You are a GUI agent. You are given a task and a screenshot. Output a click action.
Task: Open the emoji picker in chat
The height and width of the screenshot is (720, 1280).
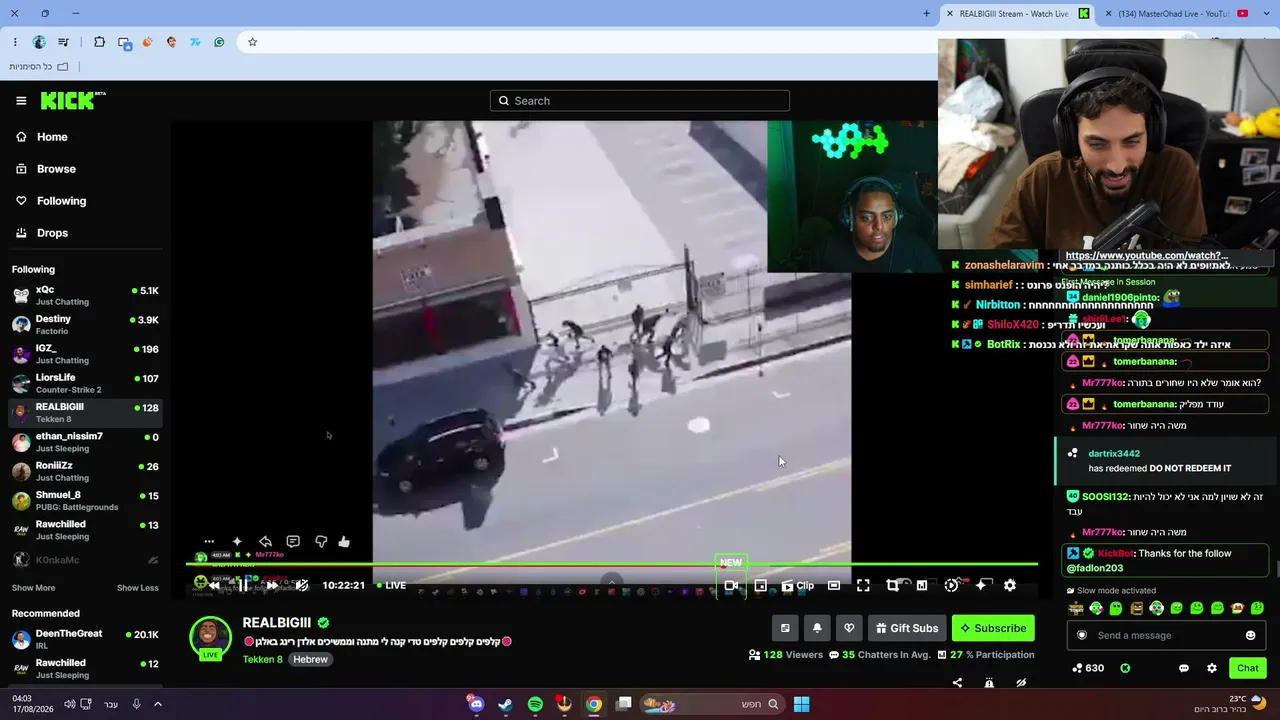click(x=1250, y=636)
